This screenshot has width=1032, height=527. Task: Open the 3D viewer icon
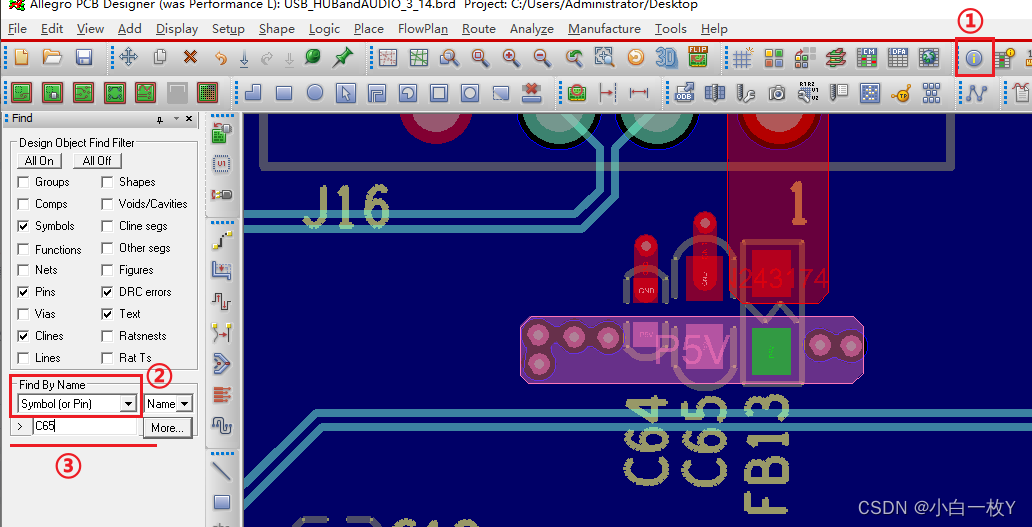point(667,58)
